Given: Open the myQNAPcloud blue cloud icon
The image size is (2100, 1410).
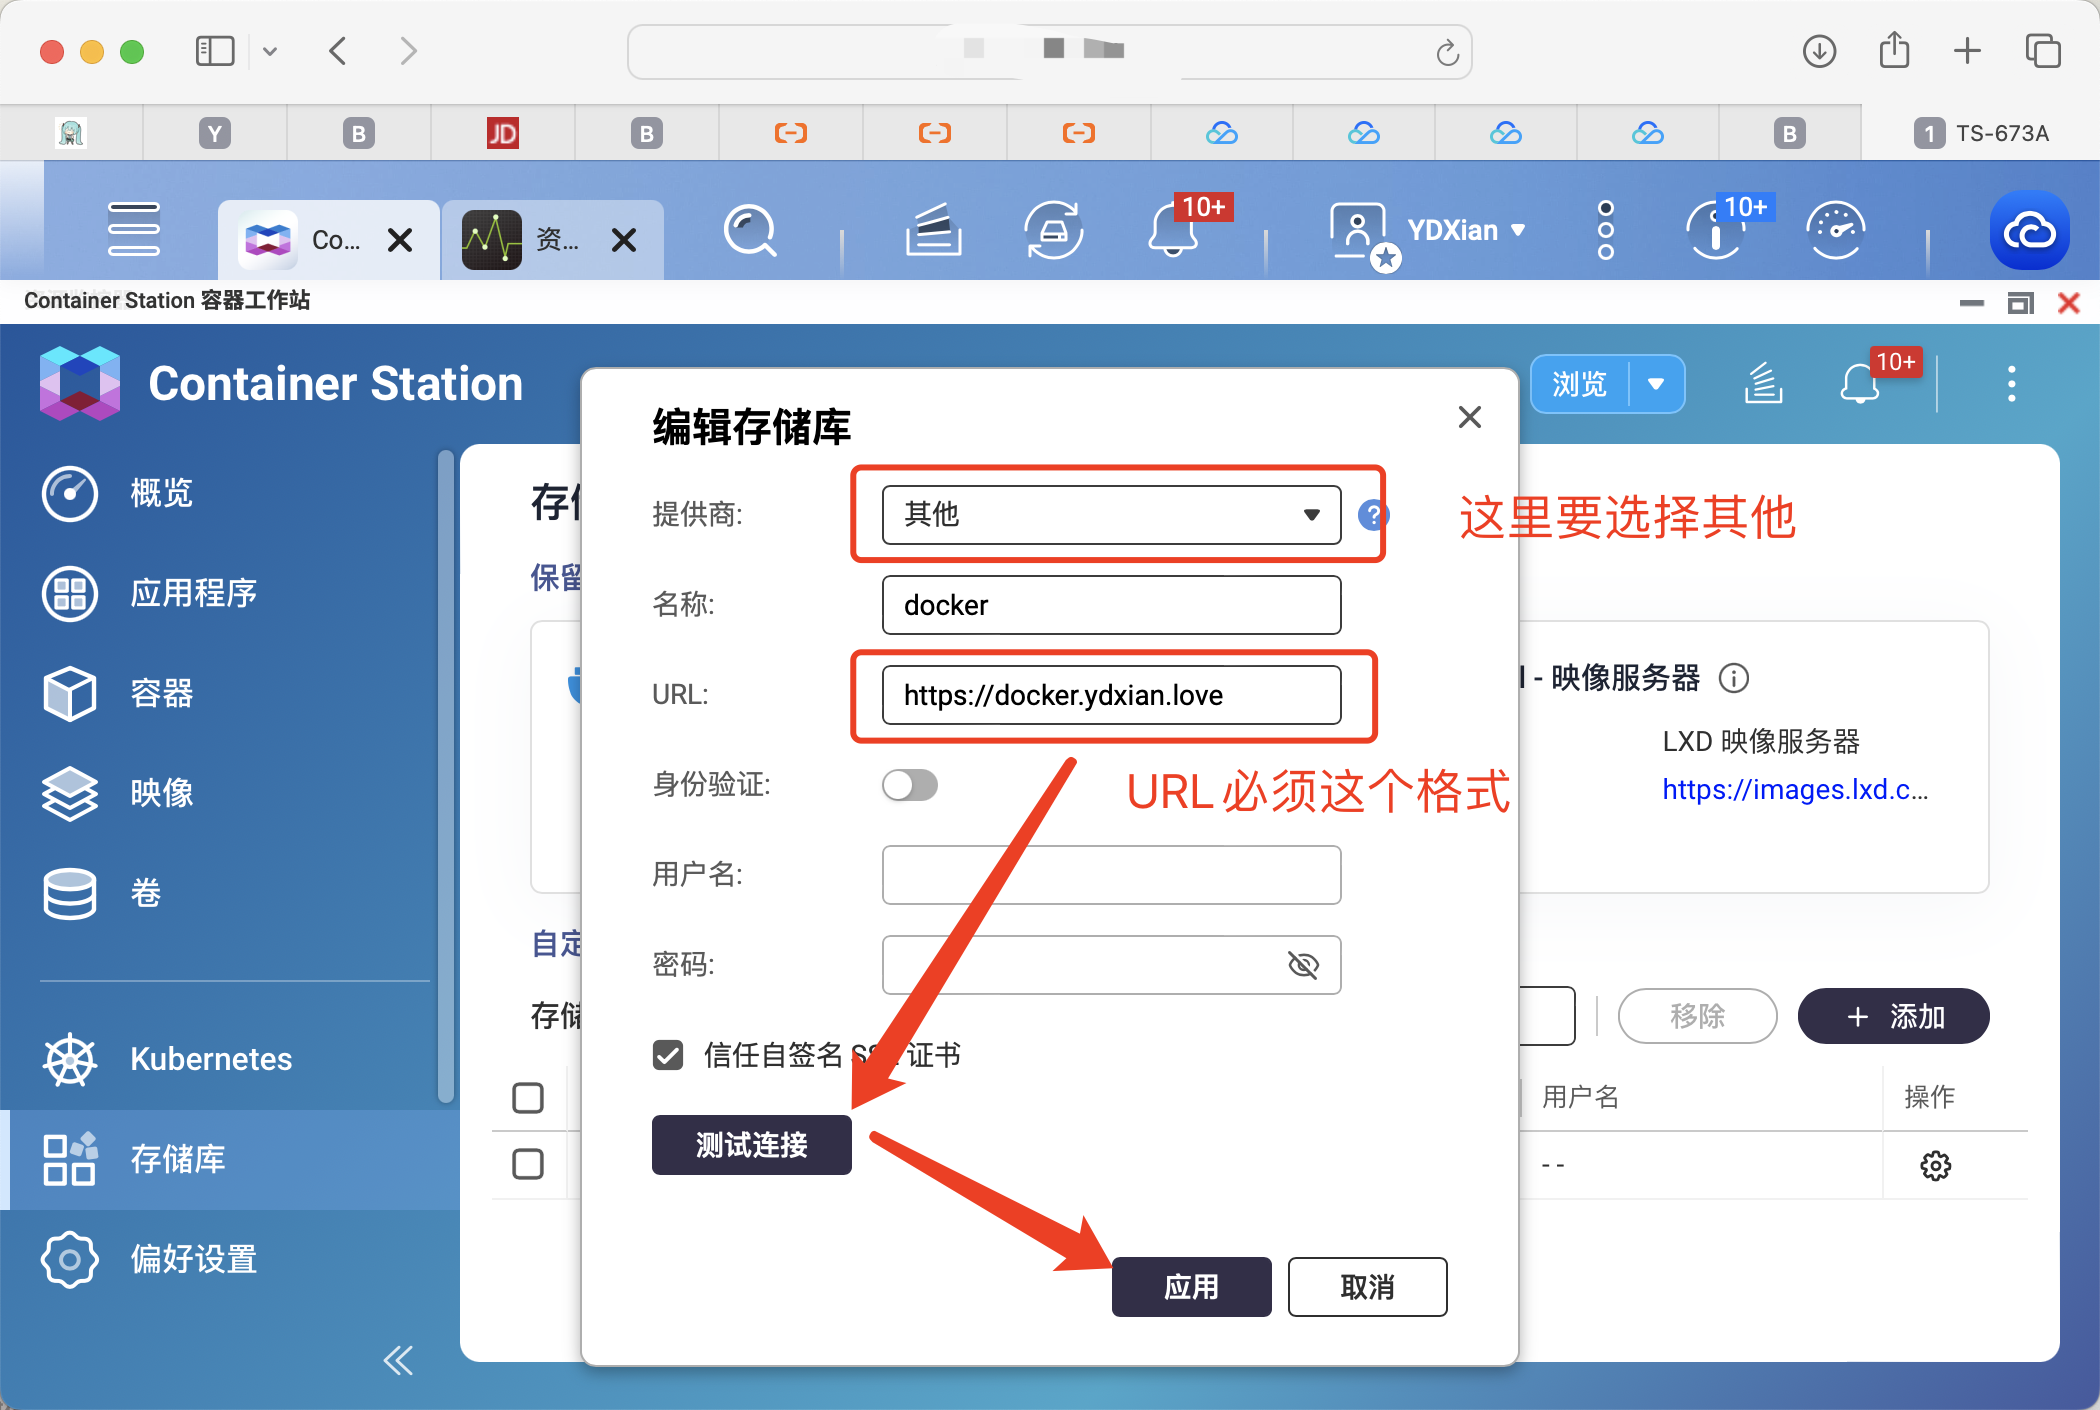Looking at the screenshot, I should 2029,230.
